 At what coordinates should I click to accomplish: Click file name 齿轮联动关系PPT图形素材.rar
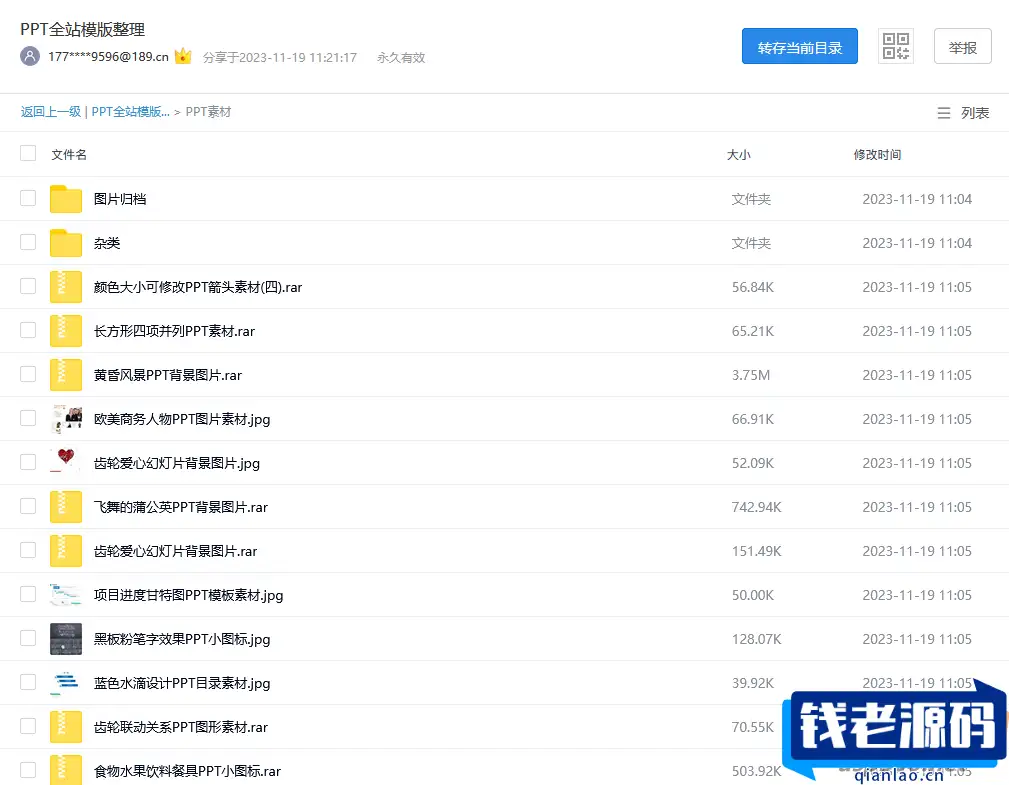[181, 727]
